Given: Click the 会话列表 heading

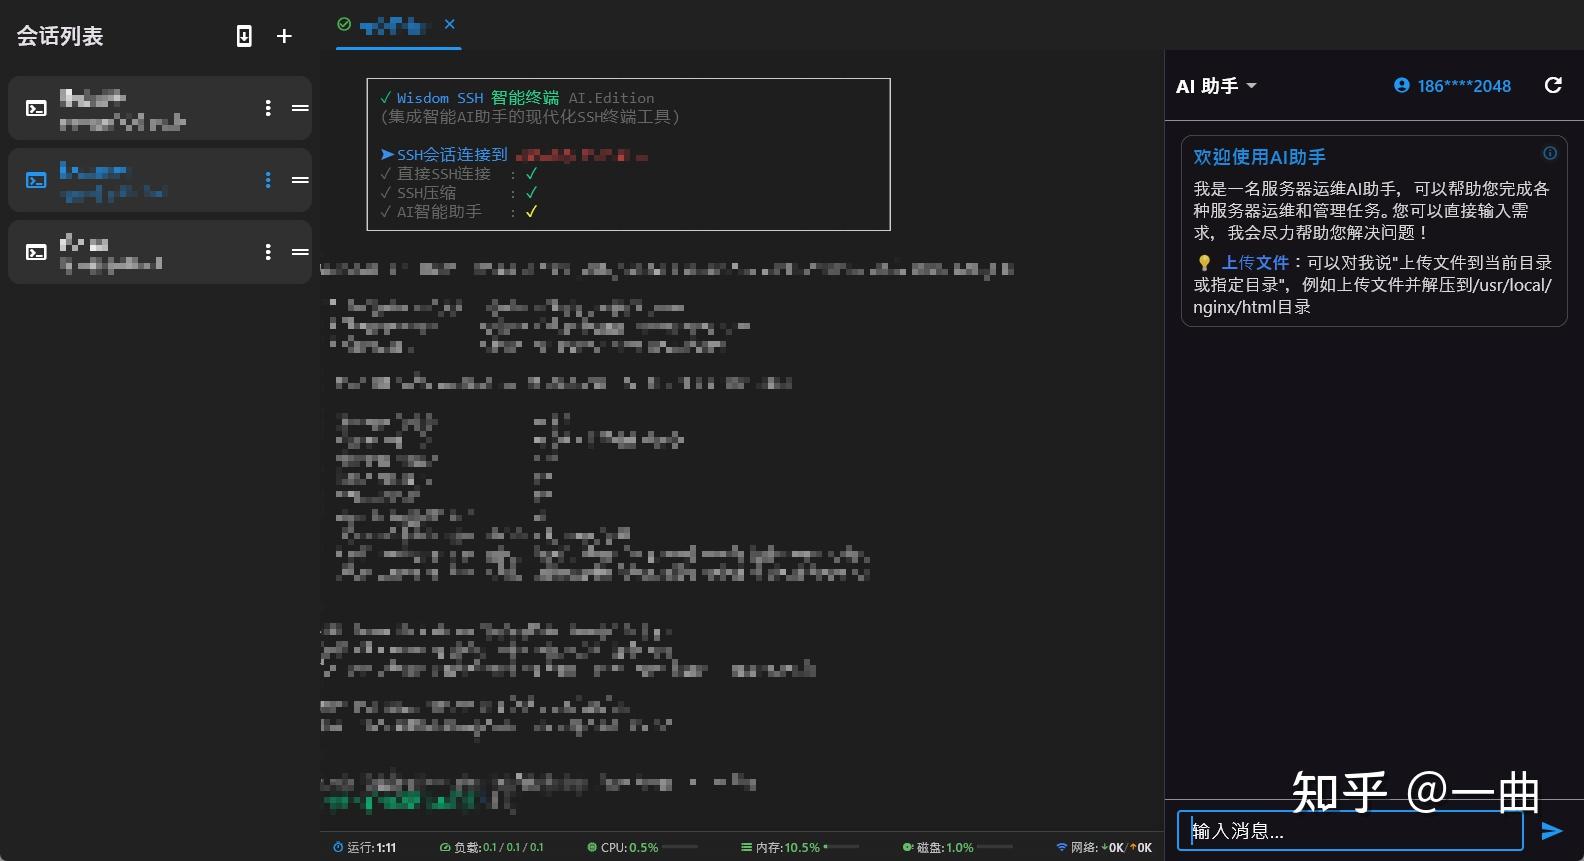Looking at the screenshot, I should (x=60, y=36).
